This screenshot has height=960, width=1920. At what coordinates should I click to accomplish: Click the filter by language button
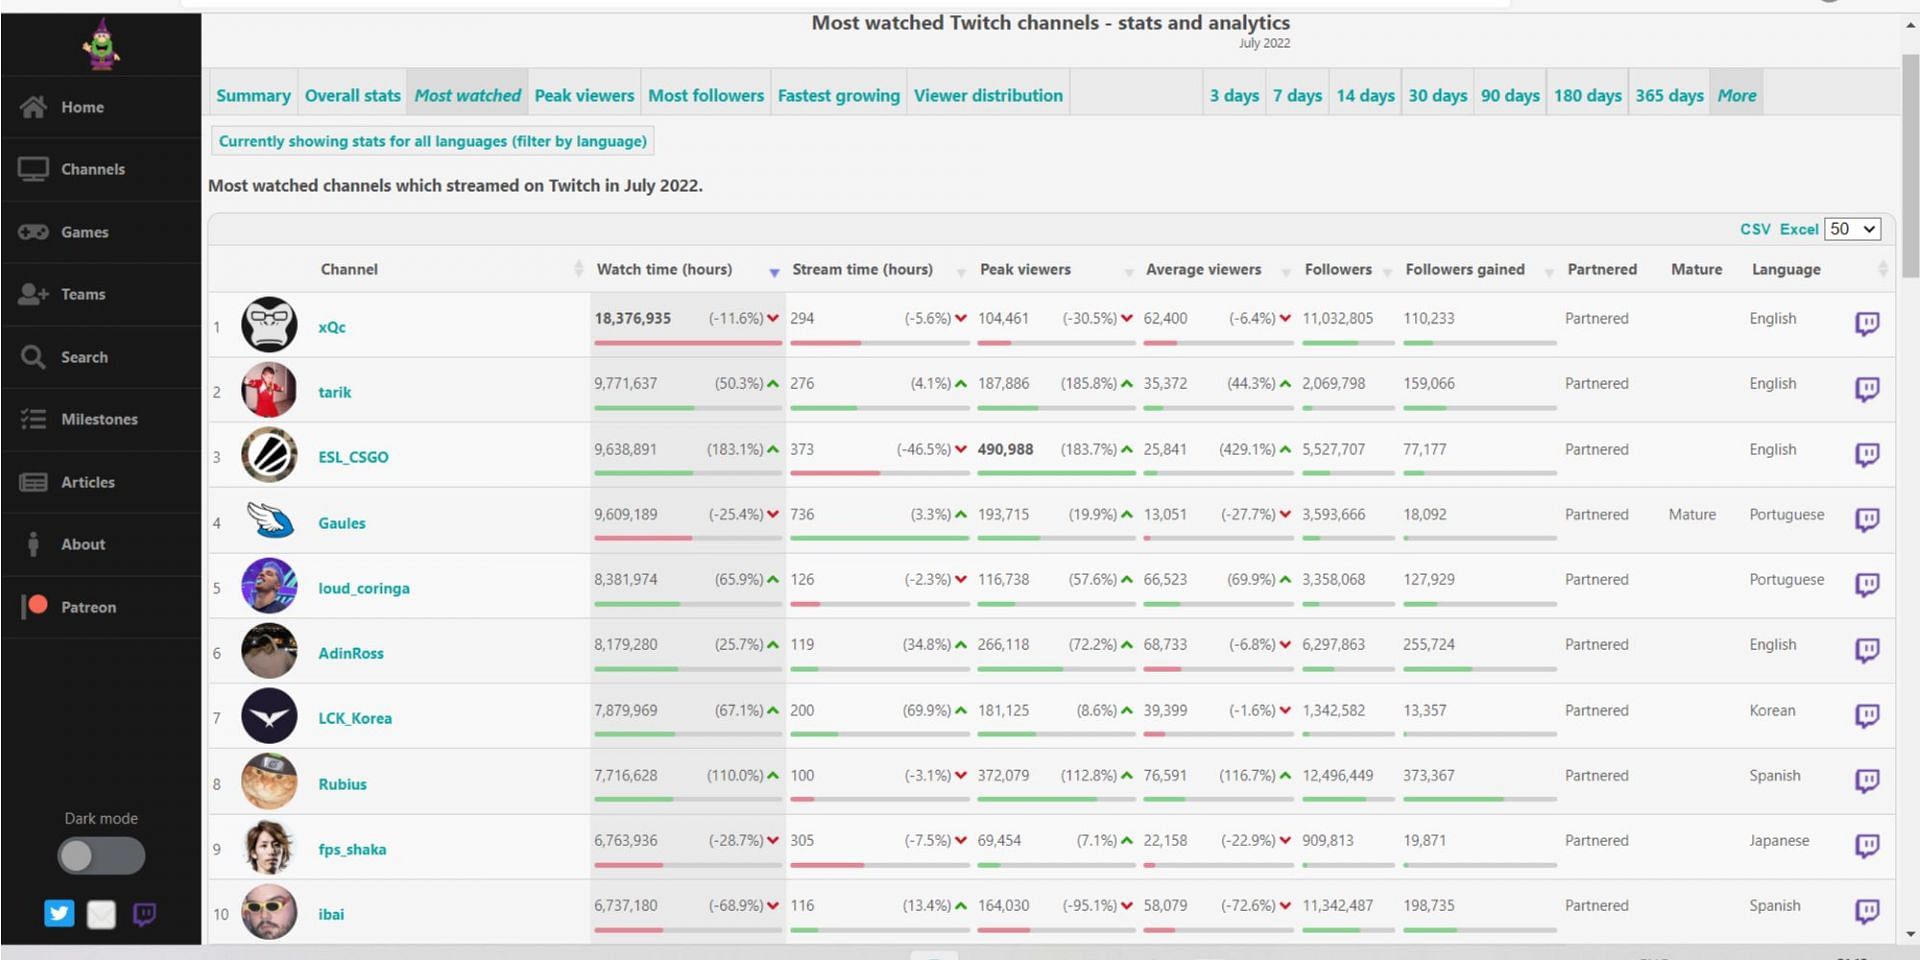[432, 141]
